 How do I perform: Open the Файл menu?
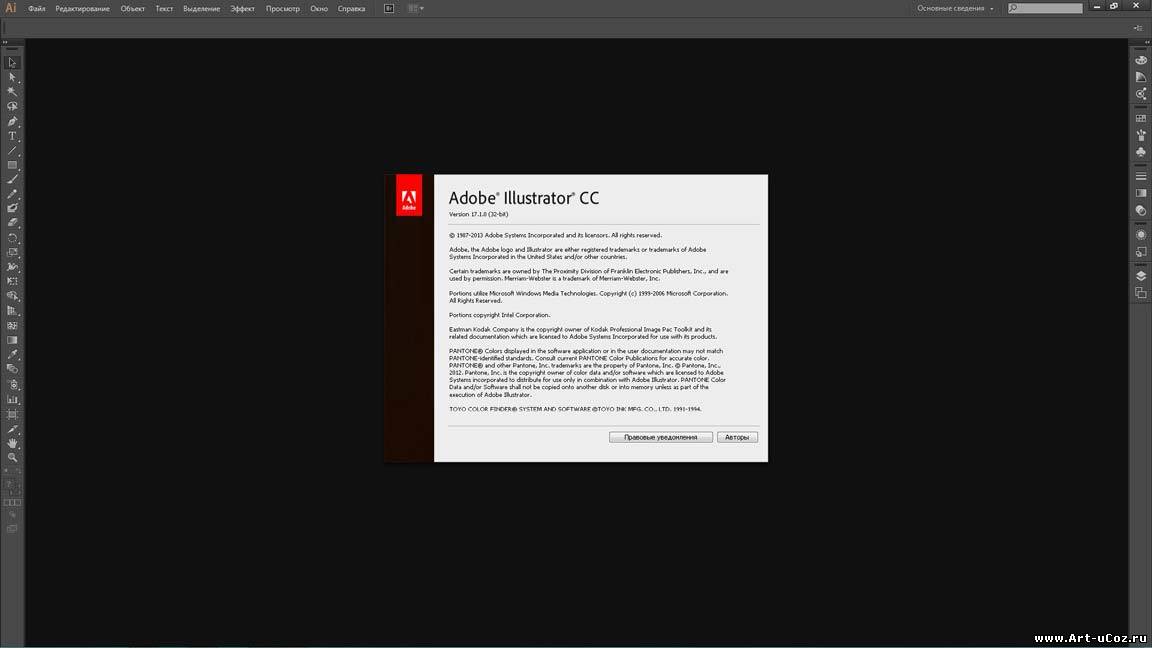coord(37,9)
